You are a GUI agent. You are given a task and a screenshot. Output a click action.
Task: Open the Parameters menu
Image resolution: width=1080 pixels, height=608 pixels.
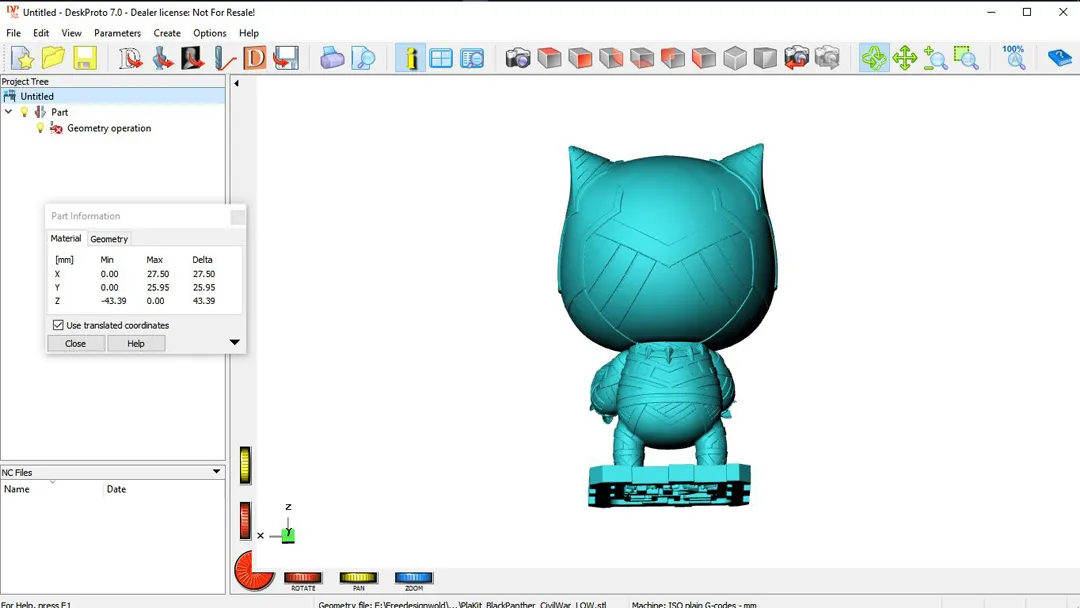point(117,33)
